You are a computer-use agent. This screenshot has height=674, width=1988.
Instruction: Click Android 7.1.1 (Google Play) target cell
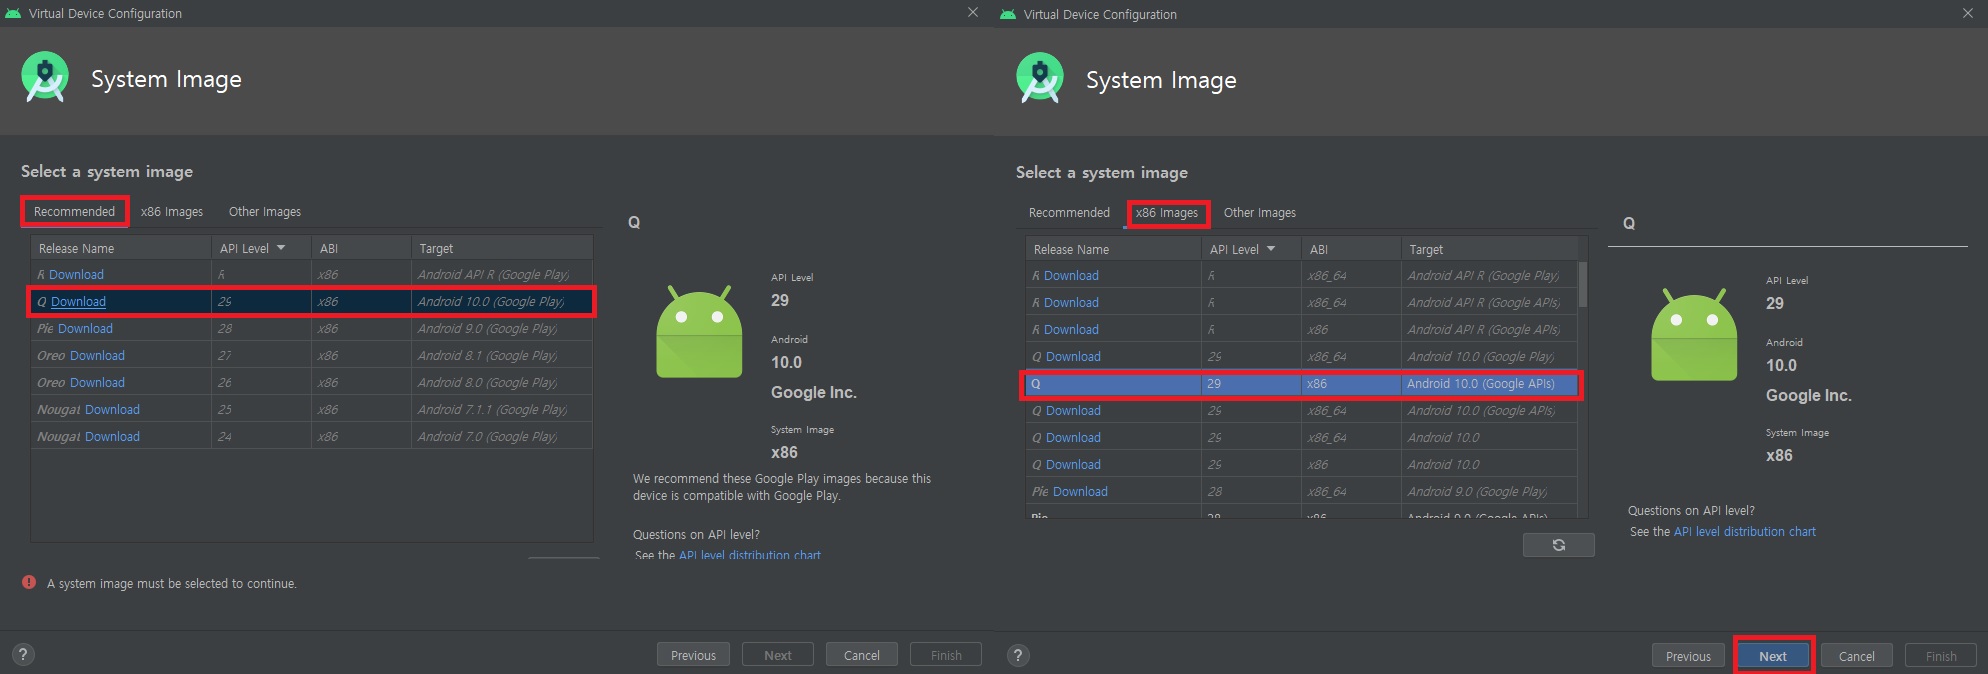(x=502, y=410)
